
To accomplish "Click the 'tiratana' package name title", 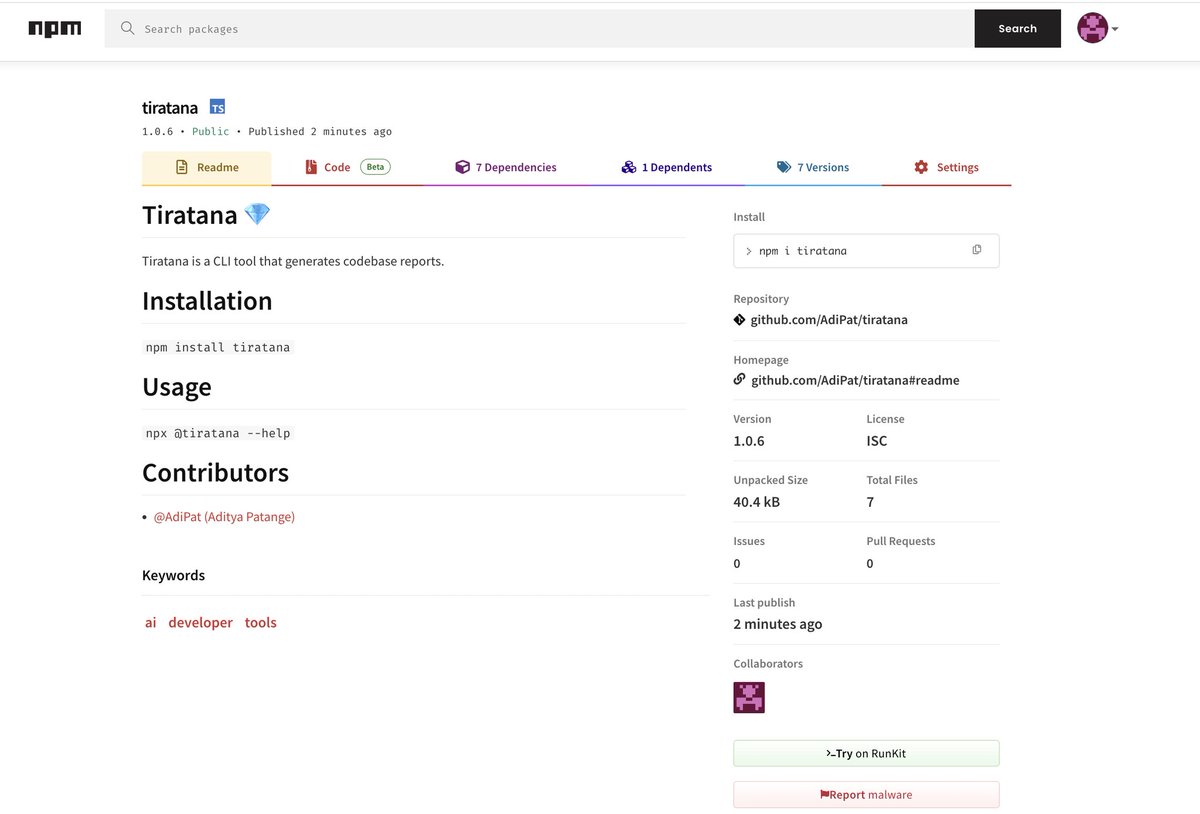I will coord(170,107).
